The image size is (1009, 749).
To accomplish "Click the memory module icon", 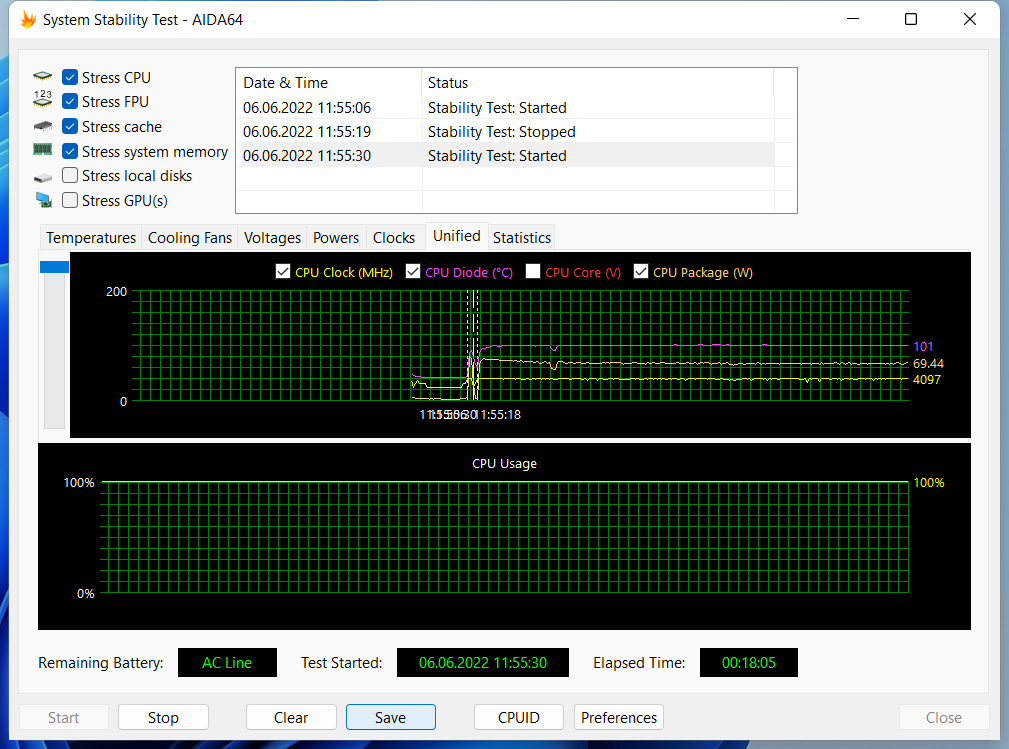I will pyautogui.click(x=42, y=150).
